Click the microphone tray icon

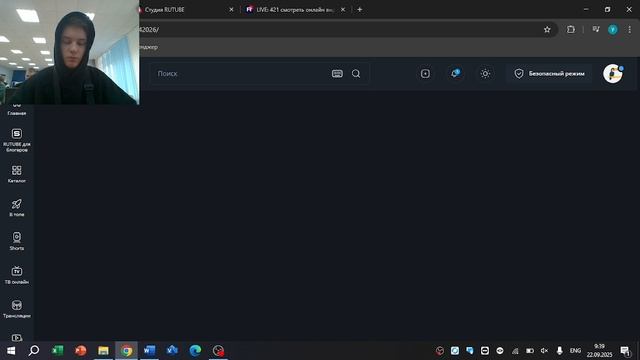coord(560,351)
